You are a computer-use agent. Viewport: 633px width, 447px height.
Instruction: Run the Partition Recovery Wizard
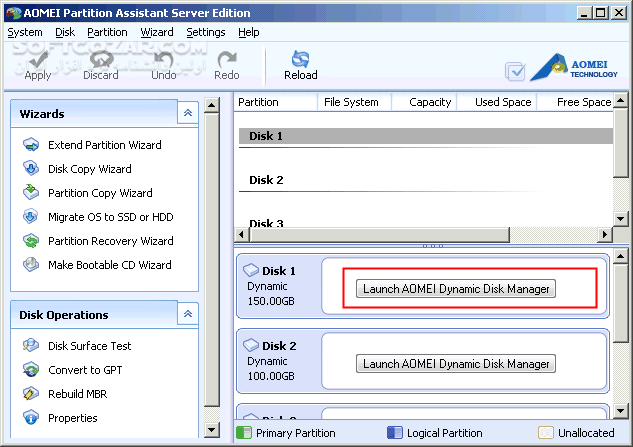[x=110, y=241]
